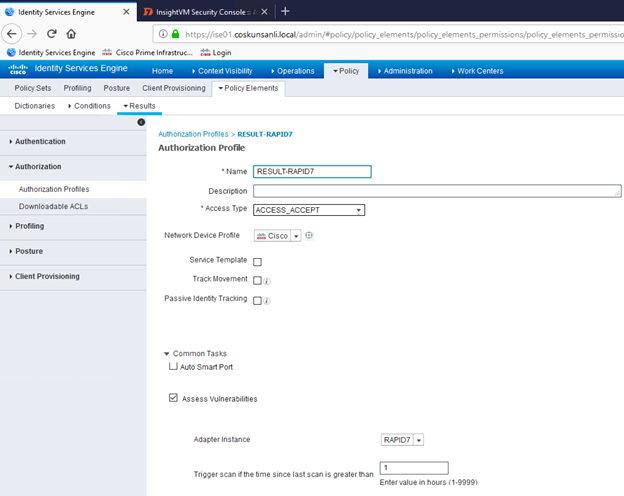The height and width of the screenshot is (496, 624).
Task: Open the Identity Services Engine bookmark
Action: (51, 53)
